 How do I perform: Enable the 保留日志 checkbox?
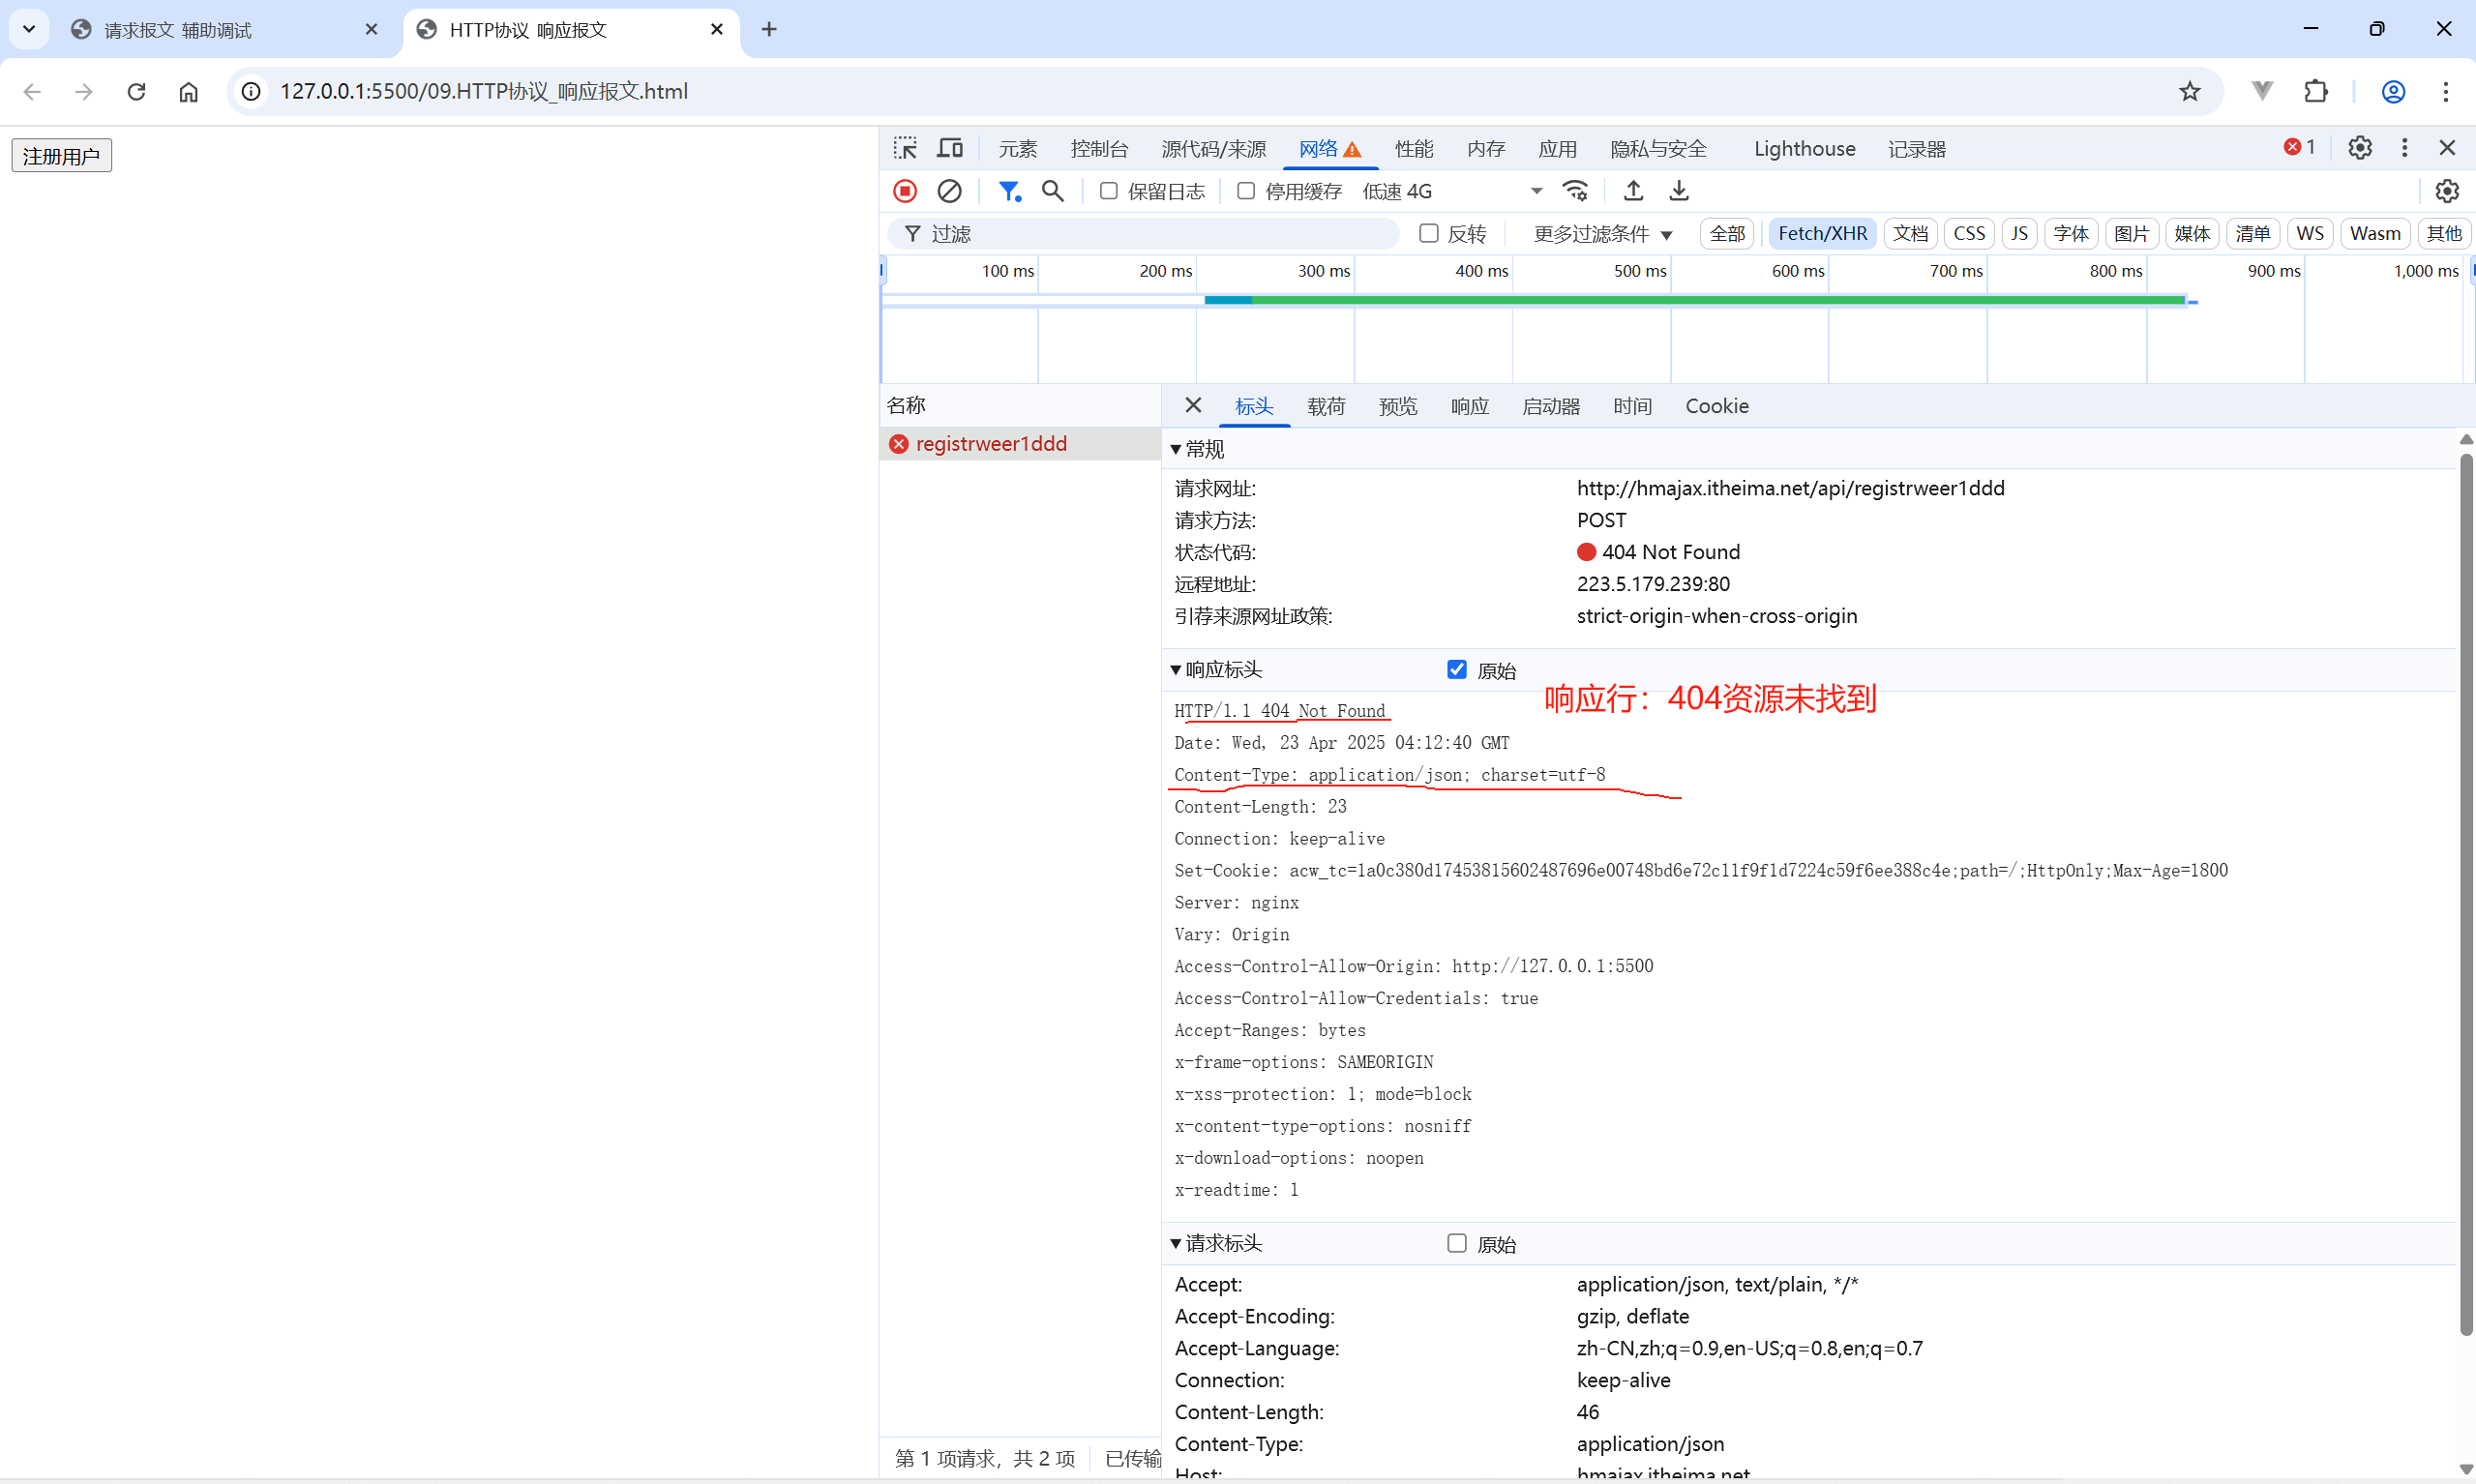[x=1108, y=191]
